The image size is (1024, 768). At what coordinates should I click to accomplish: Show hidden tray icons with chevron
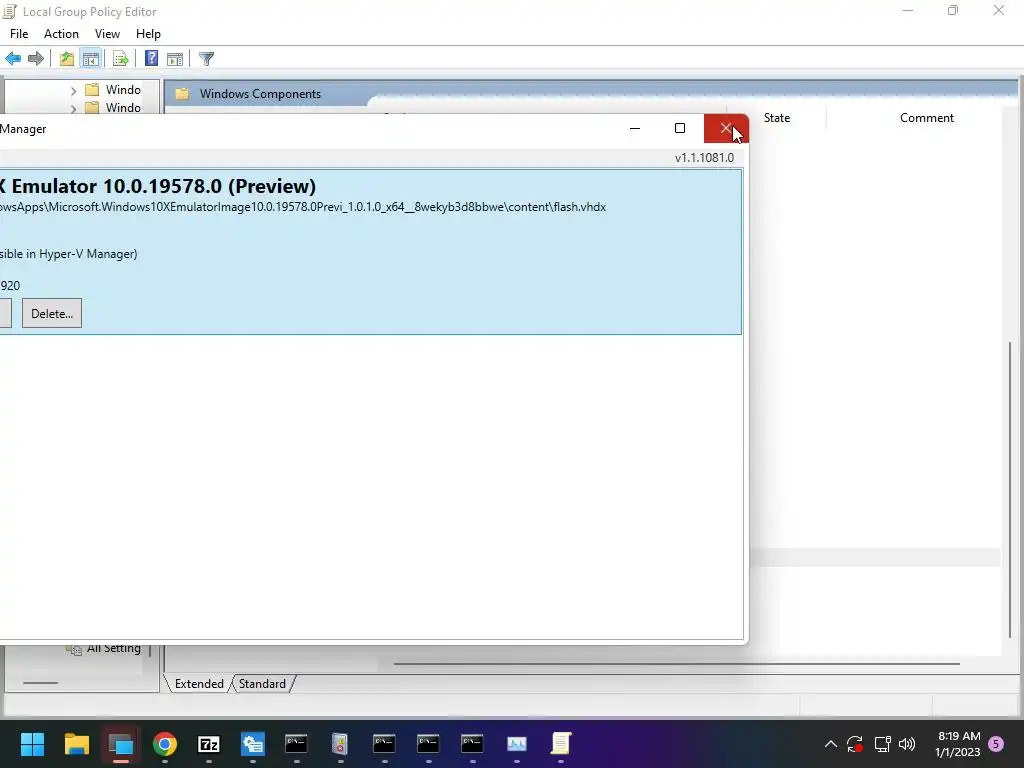[831, 744]
